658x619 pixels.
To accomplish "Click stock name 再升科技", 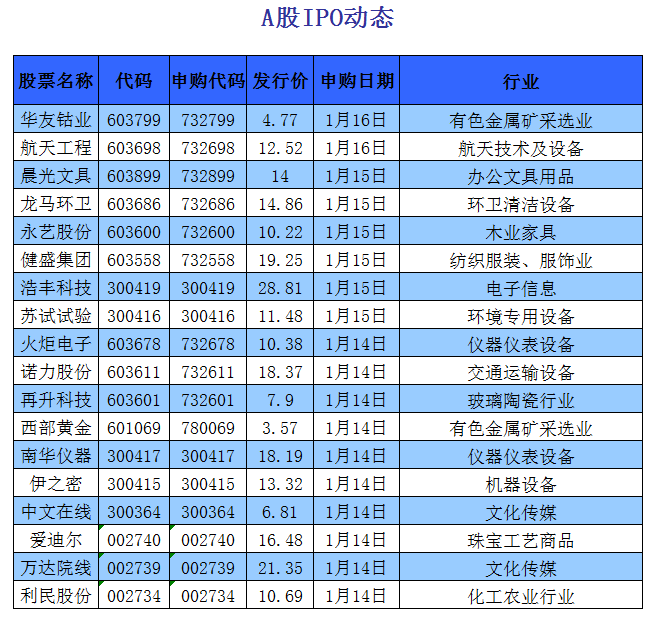I will tap(56, 400).
